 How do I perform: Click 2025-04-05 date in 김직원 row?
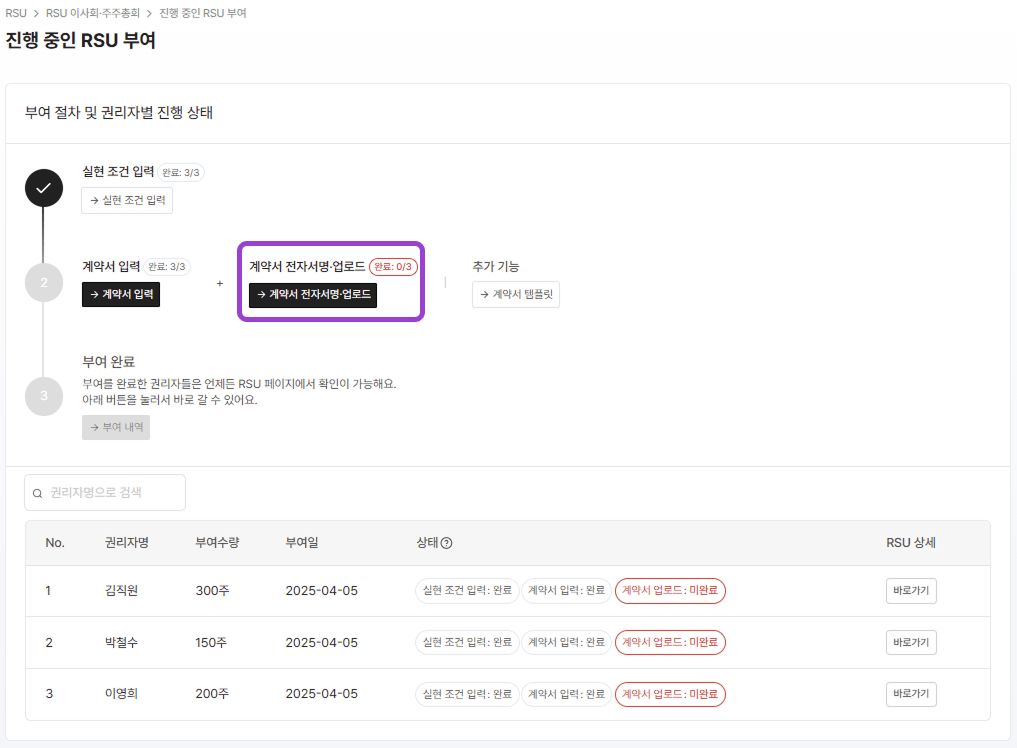pos(322,590)
